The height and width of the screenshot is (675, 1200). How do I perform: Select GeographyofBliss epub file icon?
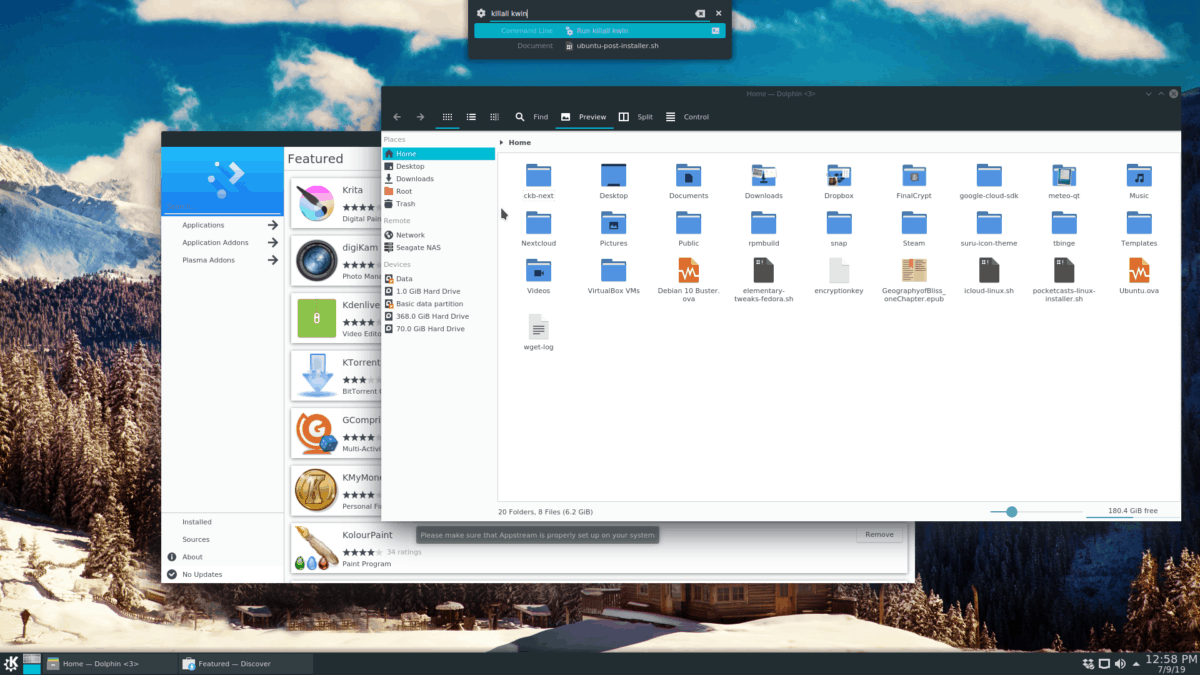(x=914, y=270)
